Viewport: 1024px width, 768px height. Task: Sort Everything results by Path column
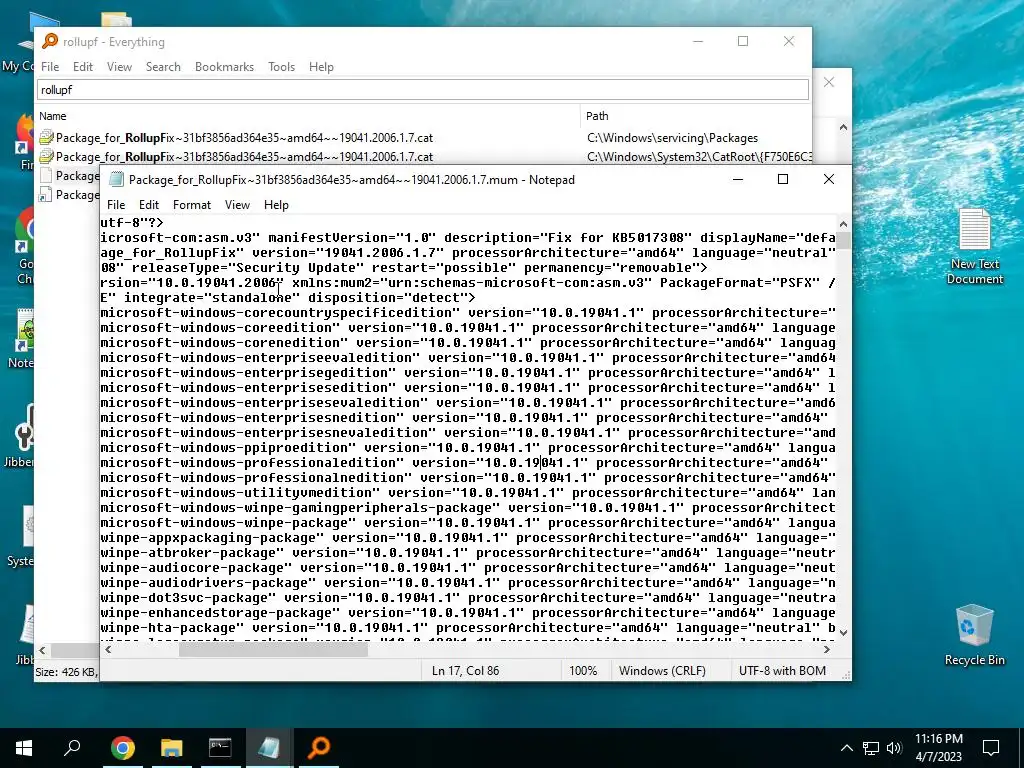(x=696, y=116)
